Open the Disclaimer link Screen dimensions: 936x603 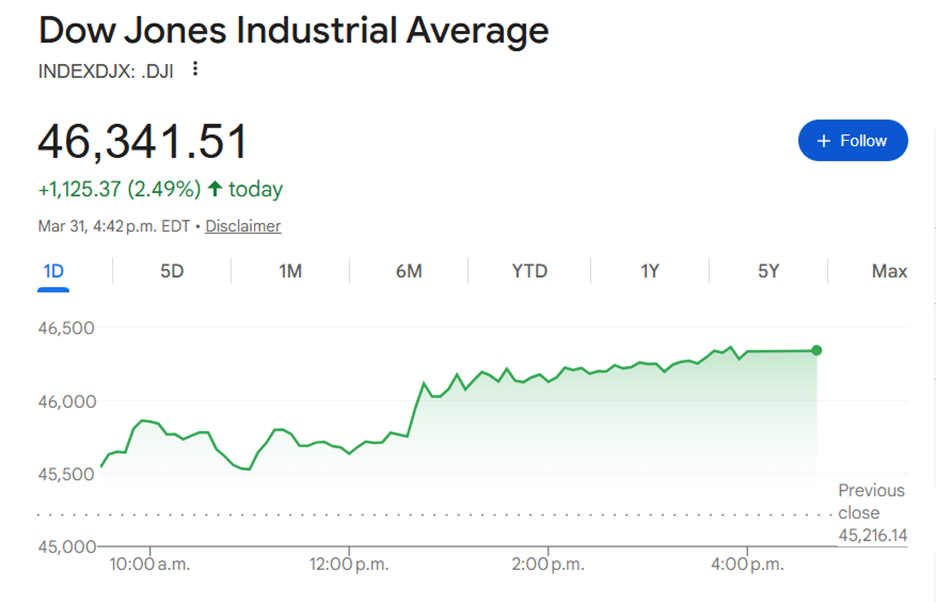pyautogui.click(x=243, y=226)
